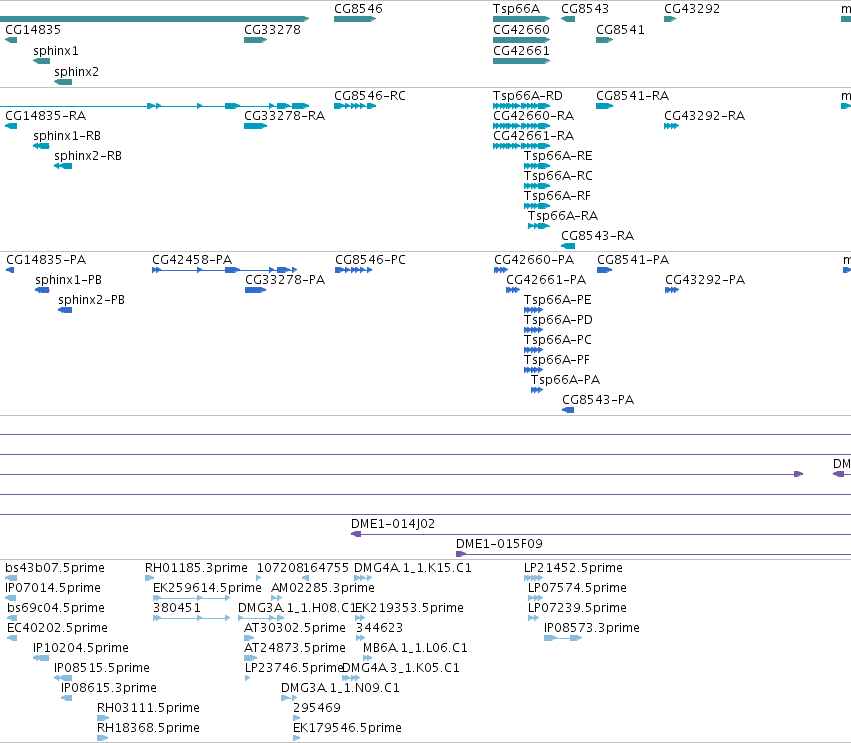Image resolution: width=851 pixels, height=743 pixels.
Task: Select the CG33278-PA protein label
Action: pos(285,280)
